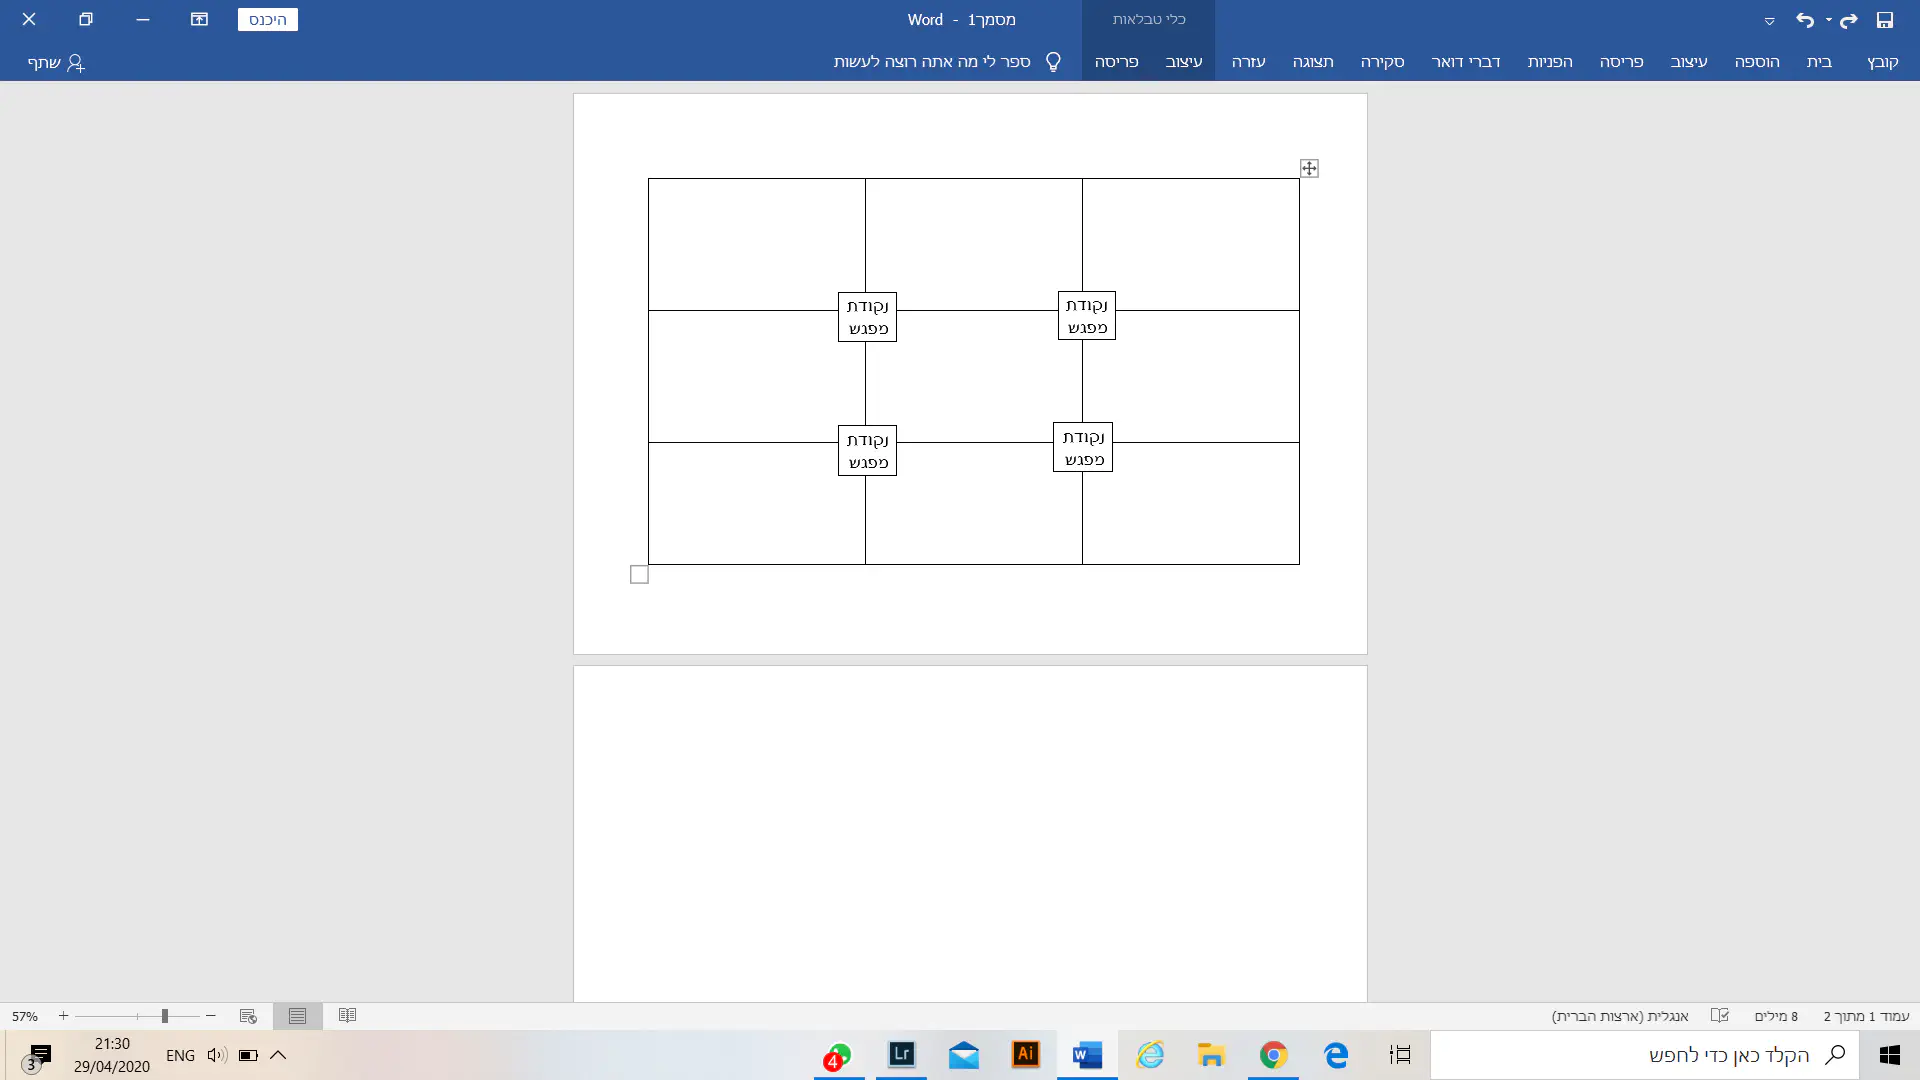Click the table move handle icon
Image resolution: width=1920 pixels, height=1080 pixels.
[x=1309, y=168]
